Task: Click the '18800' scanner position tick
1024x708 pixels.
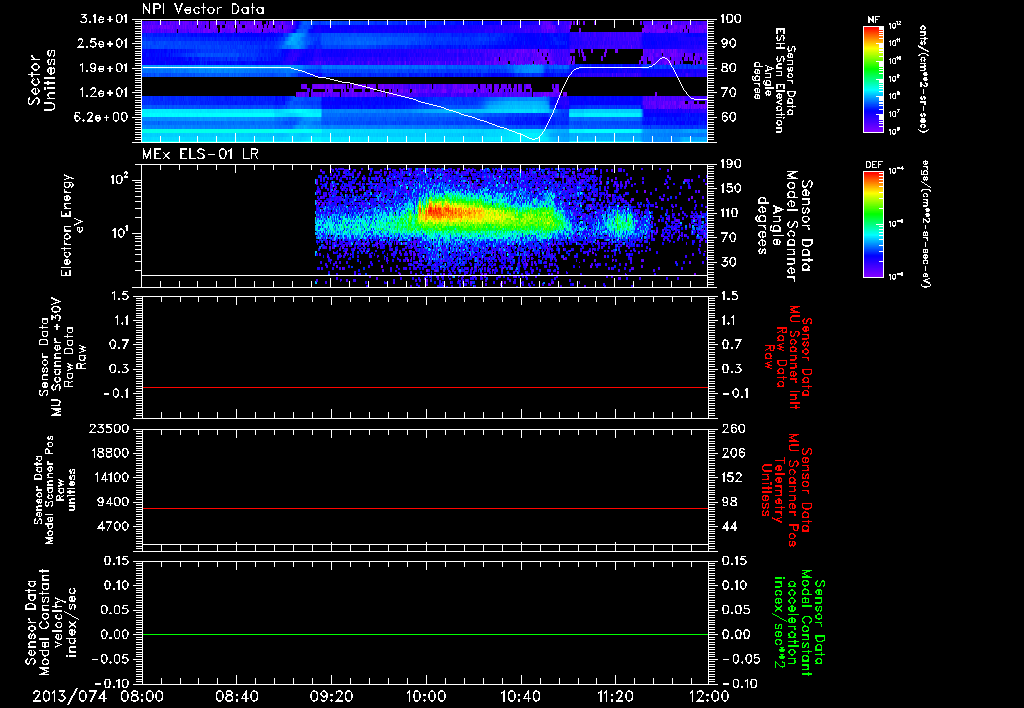Action: tap(109, 453)
